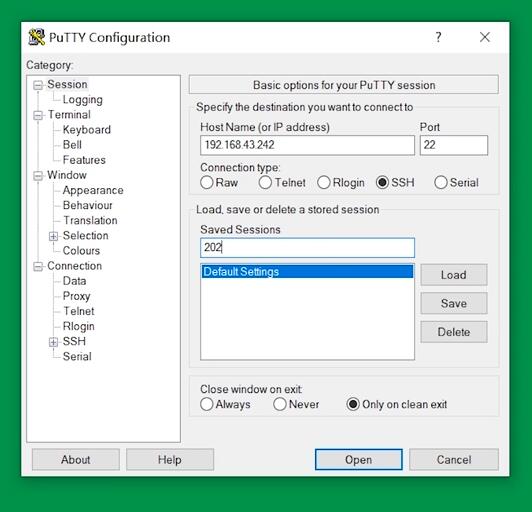Viewport: 532px width, 512px height.
Task: Open the Features category
Action: [84, 160]
